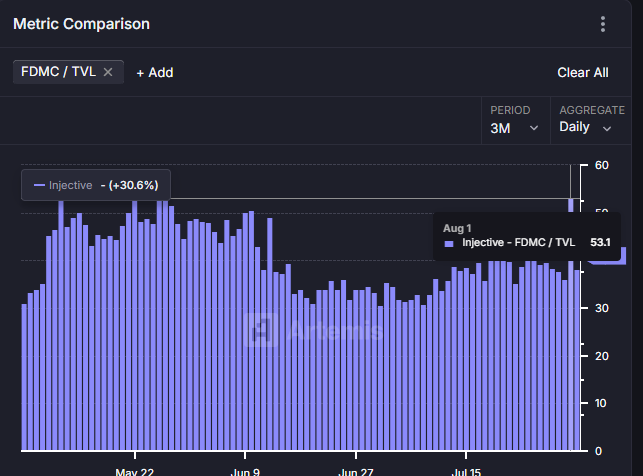Click the +30.6% change label
643x476 pixels.
point(133,185)
